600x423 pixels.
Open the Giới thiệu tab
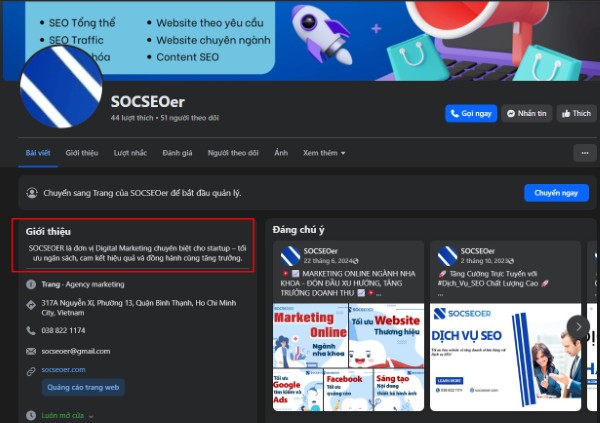click(x=82, y=153)
